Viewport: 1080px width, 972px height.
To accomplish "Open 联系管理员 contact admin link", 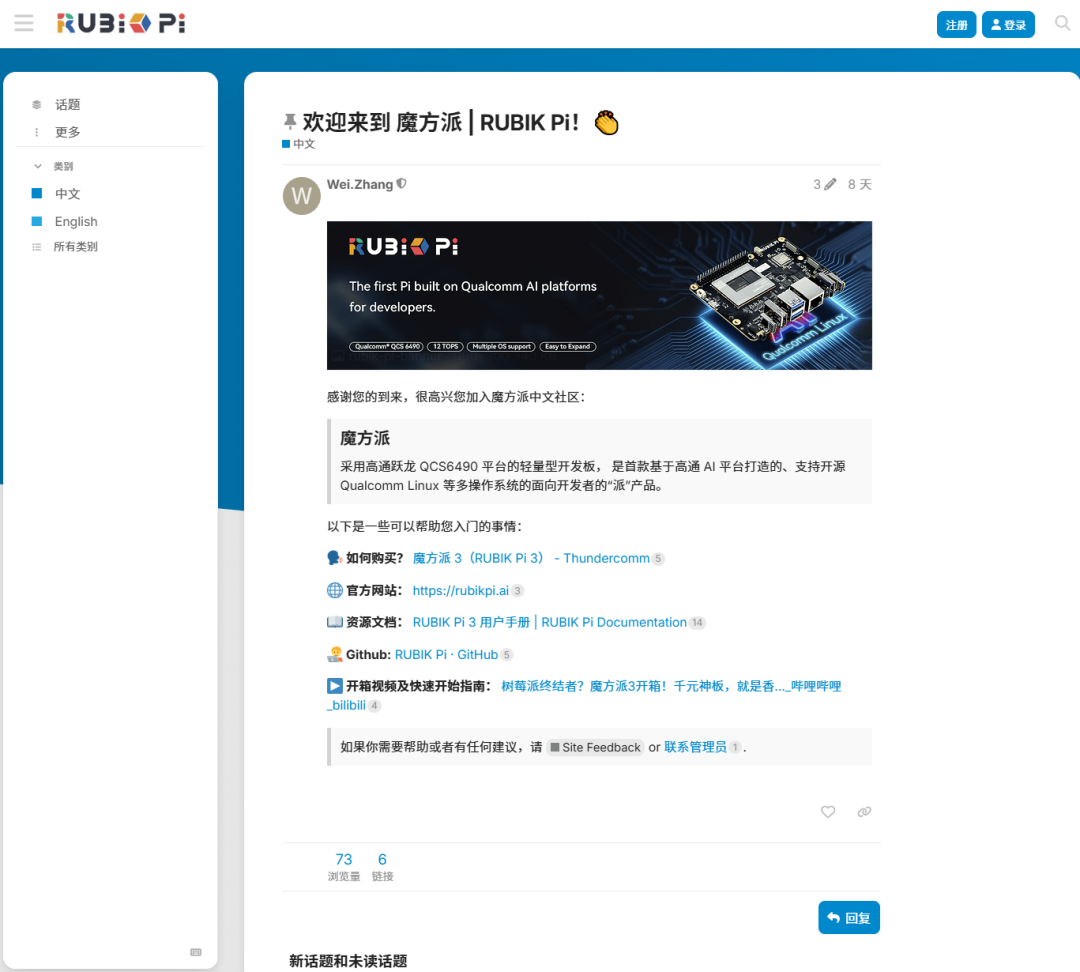I will (x=695, y=747).
